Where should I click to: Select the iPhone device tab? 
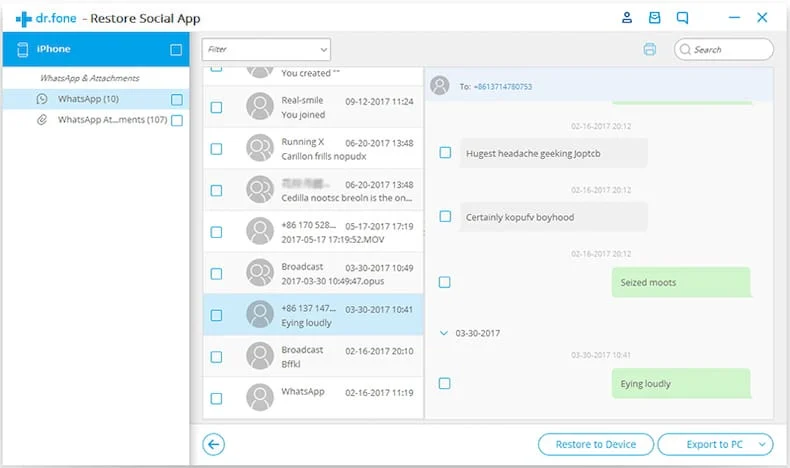click(x=96, y=49)
